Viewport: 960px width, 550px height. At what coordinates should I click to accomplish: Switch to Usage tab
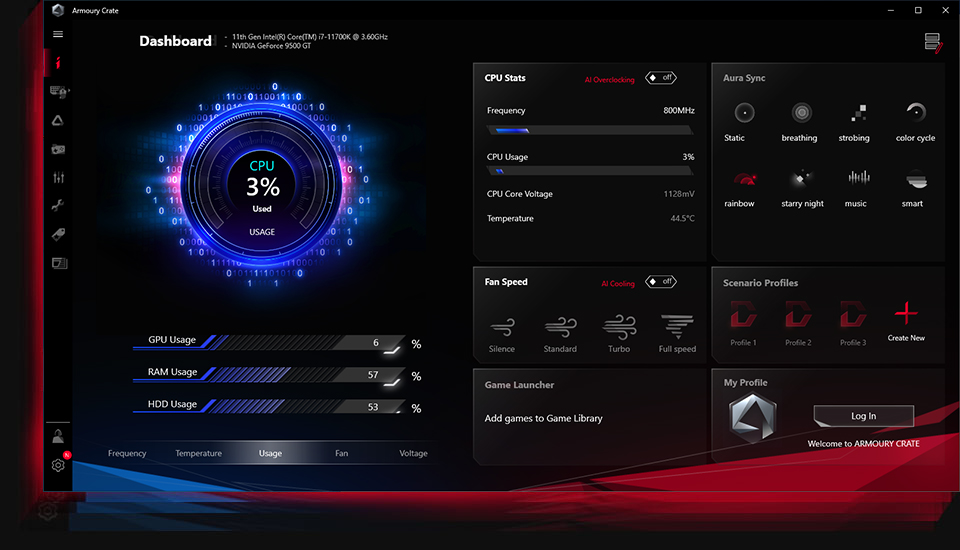click(x=270, y=453)
